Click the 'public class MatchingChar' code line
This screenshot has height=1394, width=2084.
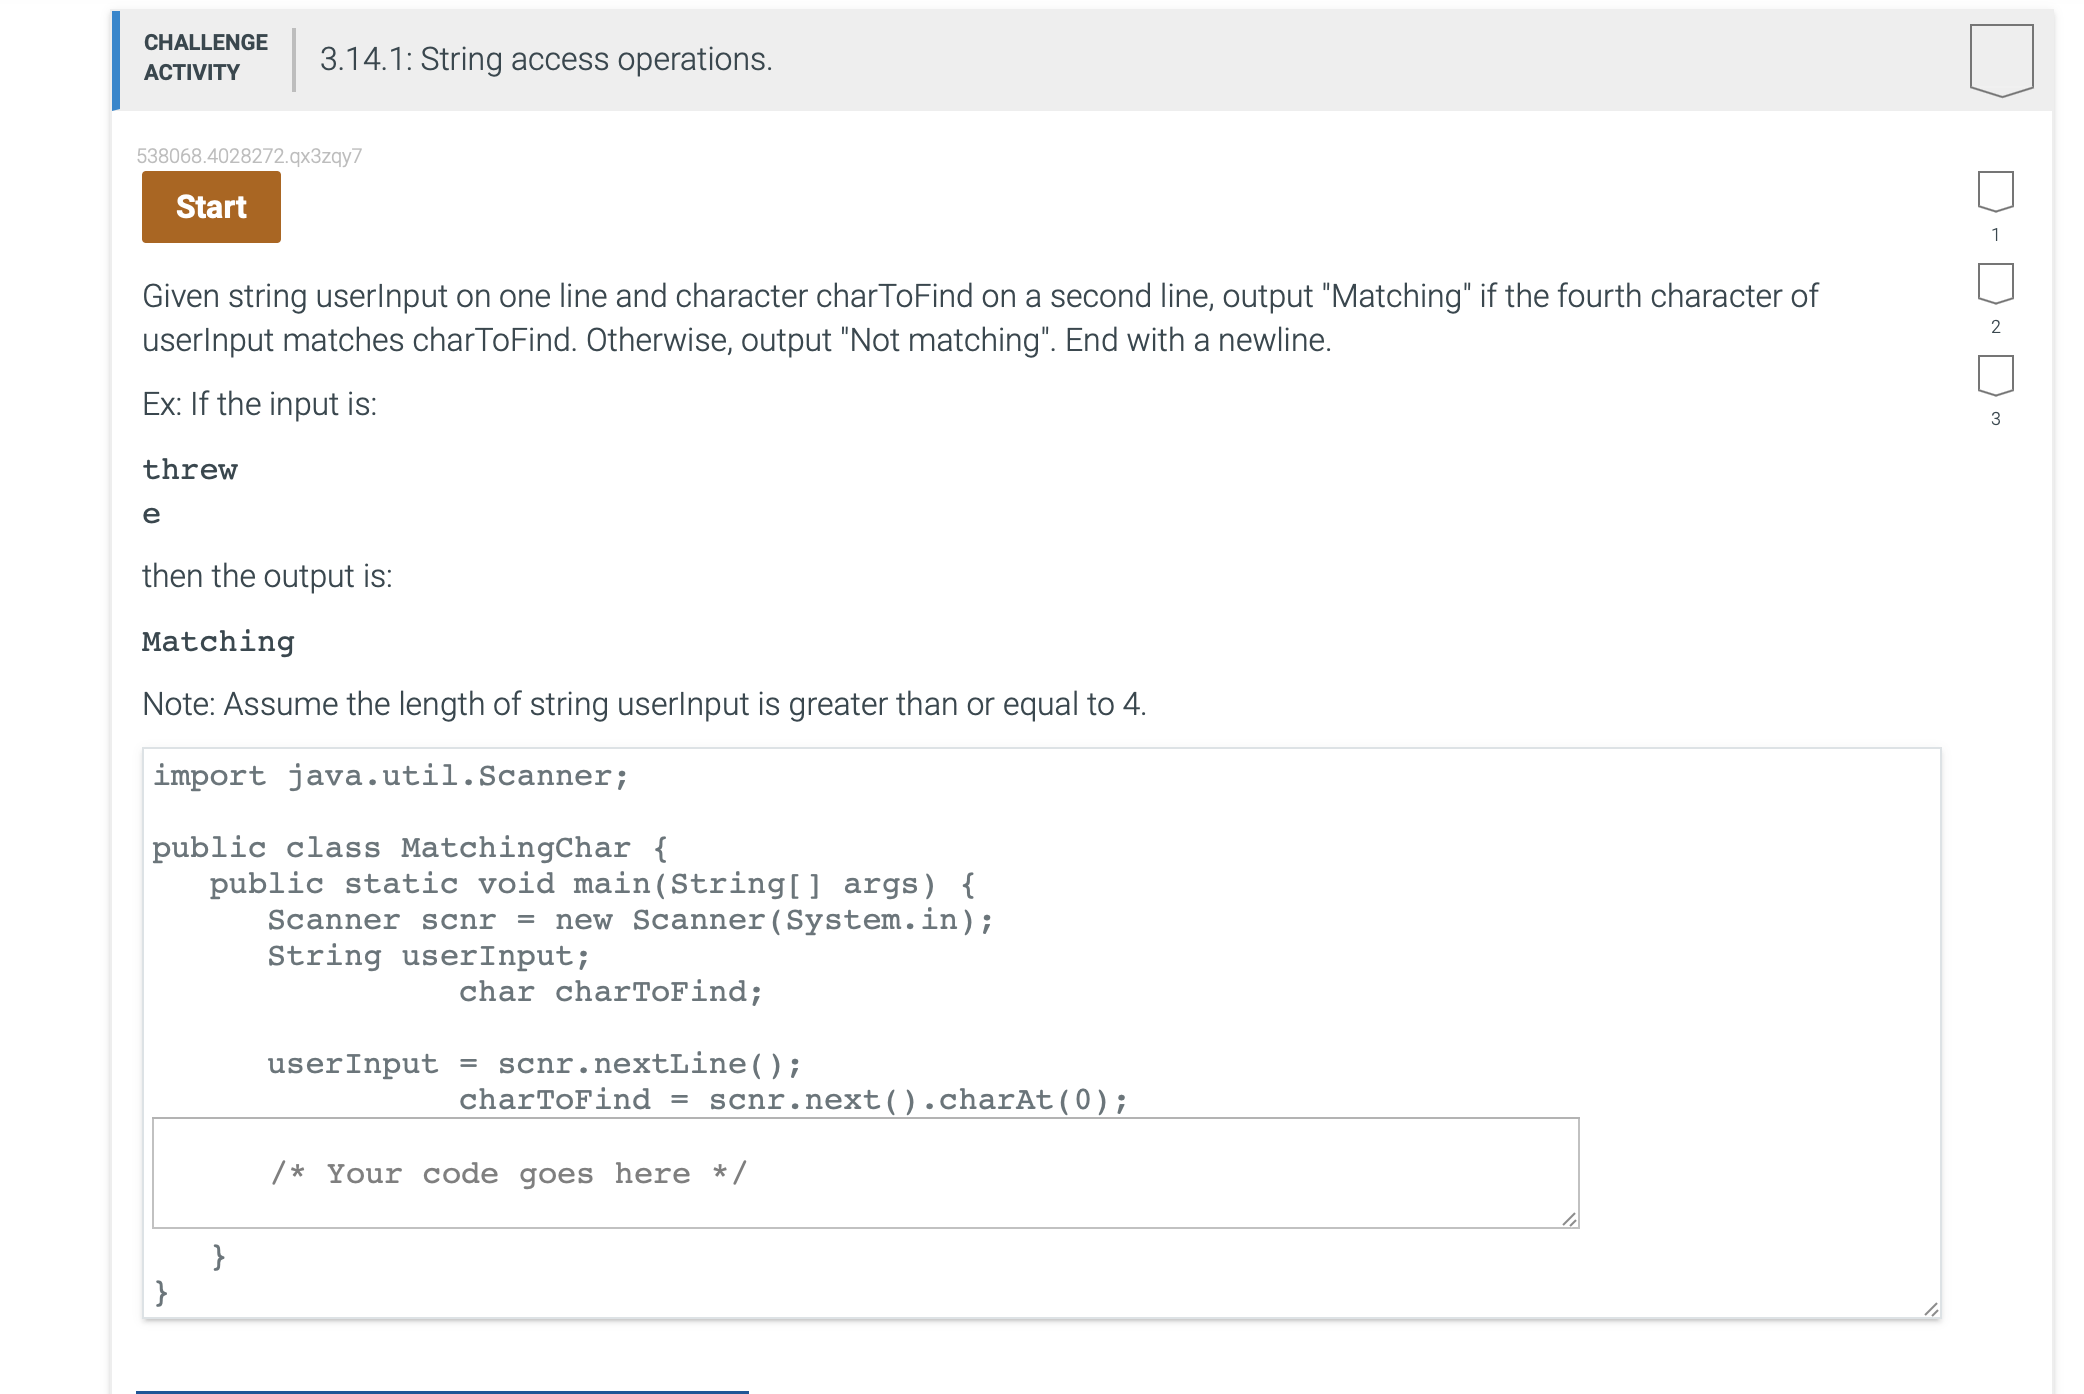click(410, 848)
